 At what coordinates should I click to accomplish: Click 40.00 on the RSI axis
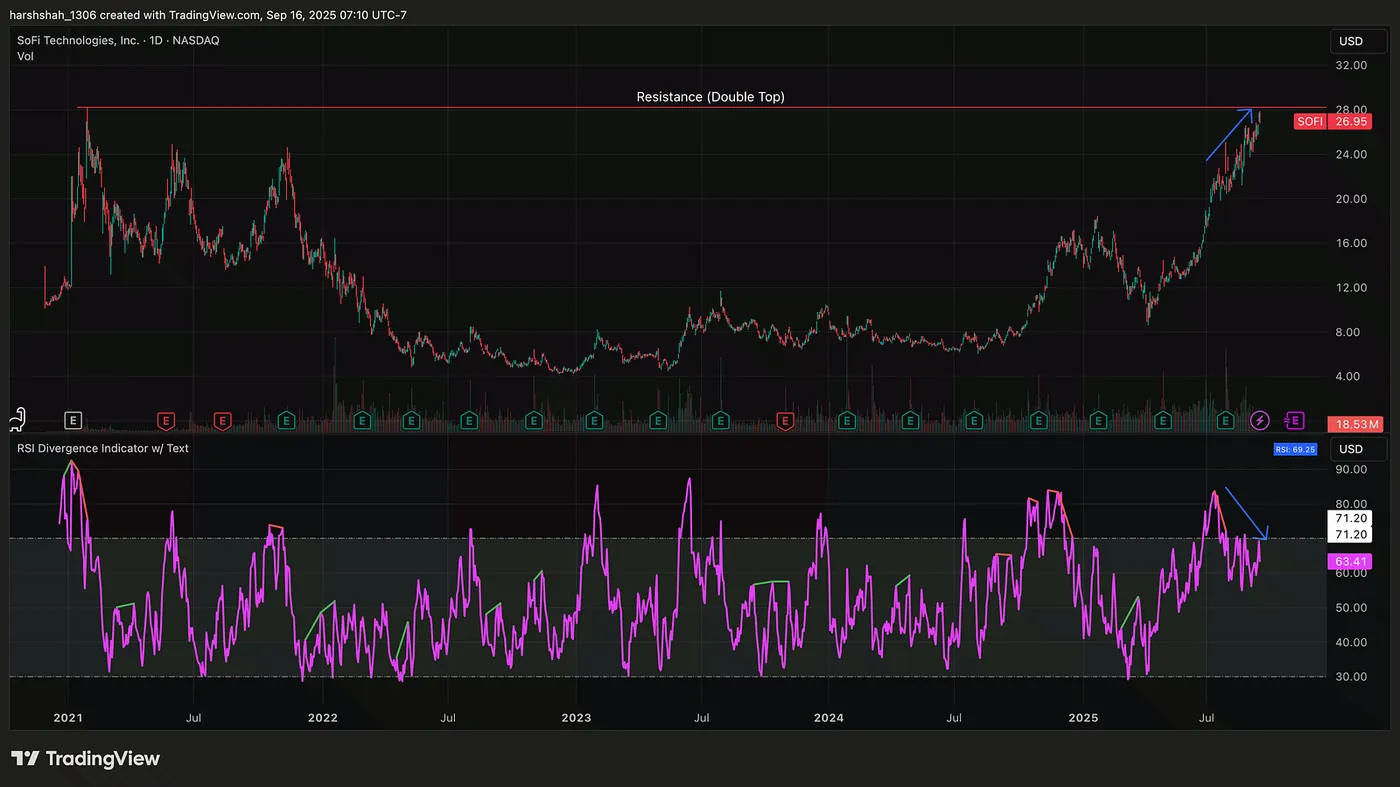pos(1352,642)
